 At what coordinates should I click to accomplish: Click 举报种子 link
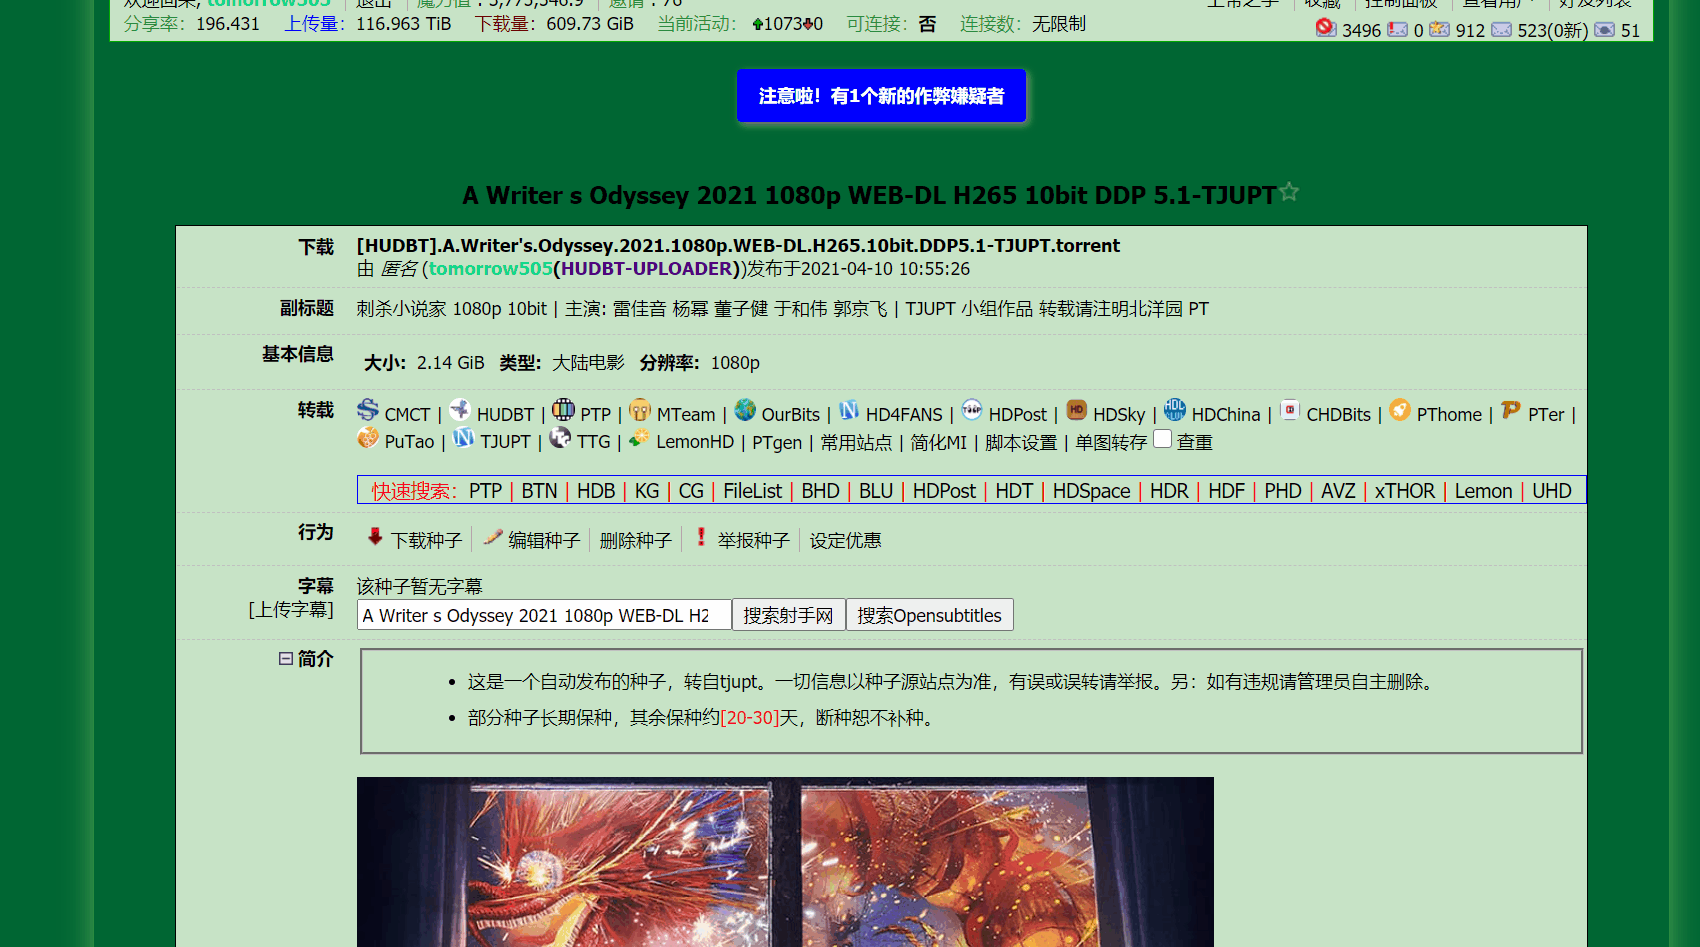754,541
